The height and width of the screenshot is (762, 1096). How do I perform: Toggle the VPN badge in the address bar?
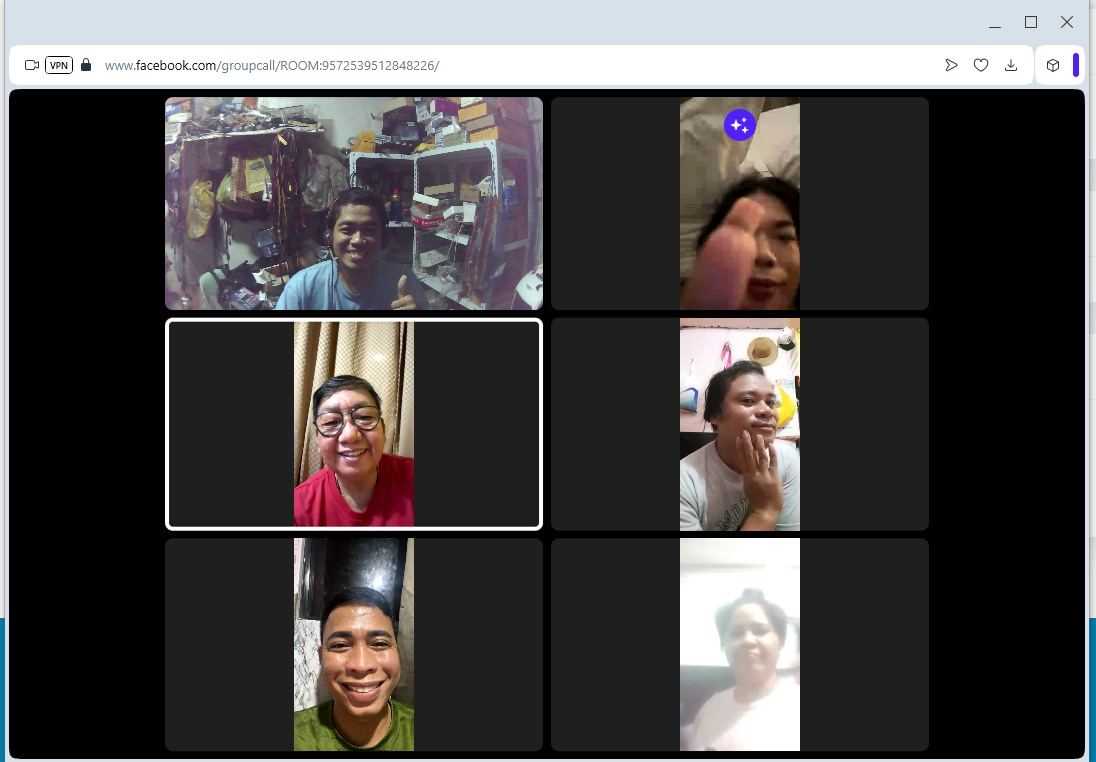click(59, 65)
